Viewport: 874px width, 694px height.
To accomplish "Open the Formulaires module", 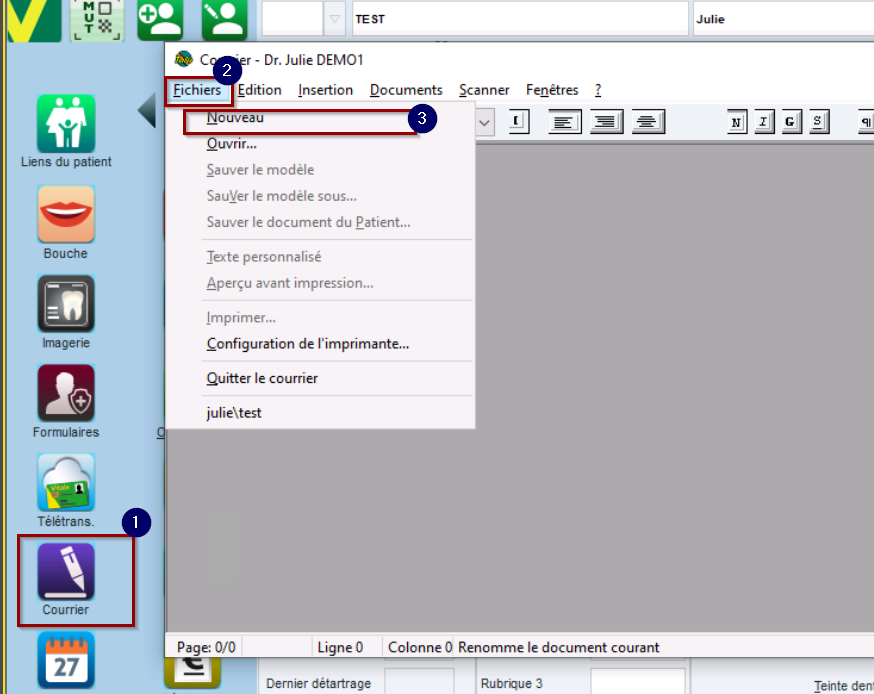I will point(66,393).
